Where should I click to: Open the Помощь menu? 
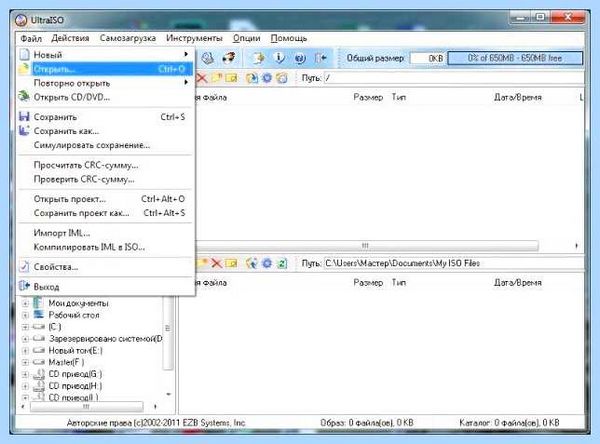click(x=289, y=38)
